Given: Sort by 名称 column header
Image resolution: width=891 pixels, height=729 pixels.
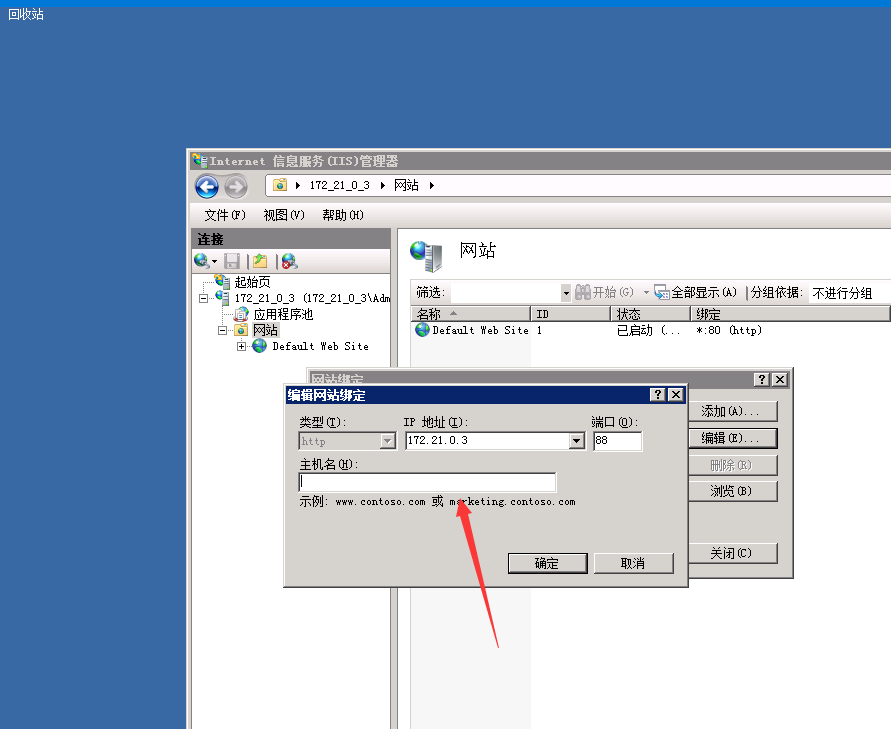Looking at the screenshot, I should 471,314.
